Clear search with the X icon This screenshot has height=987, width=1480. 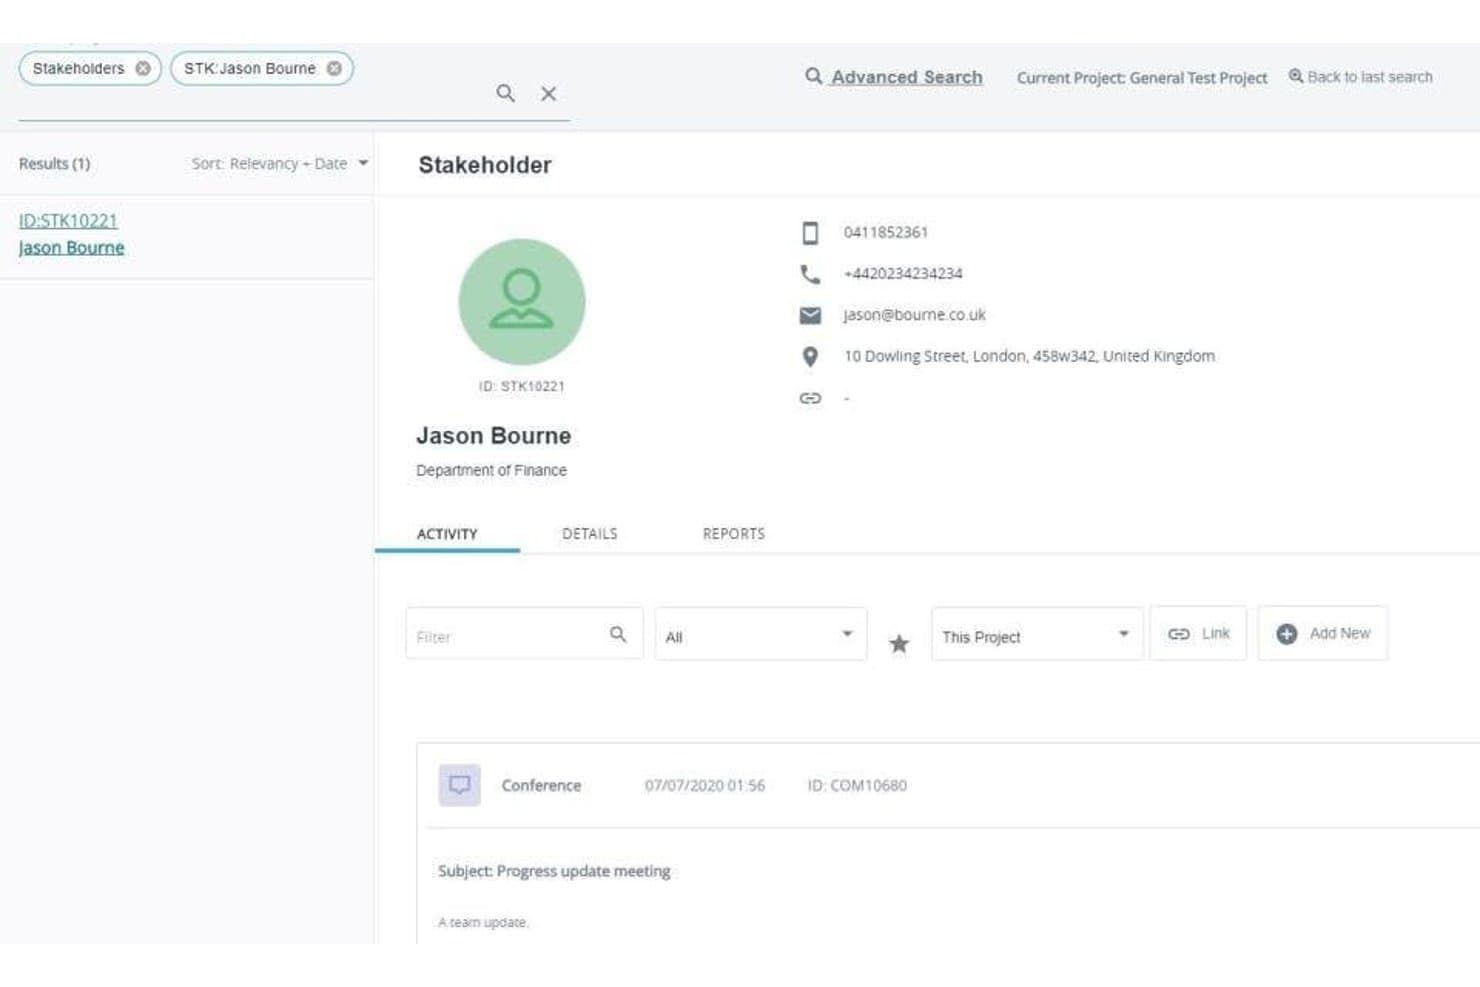click(x=549, y=93)
